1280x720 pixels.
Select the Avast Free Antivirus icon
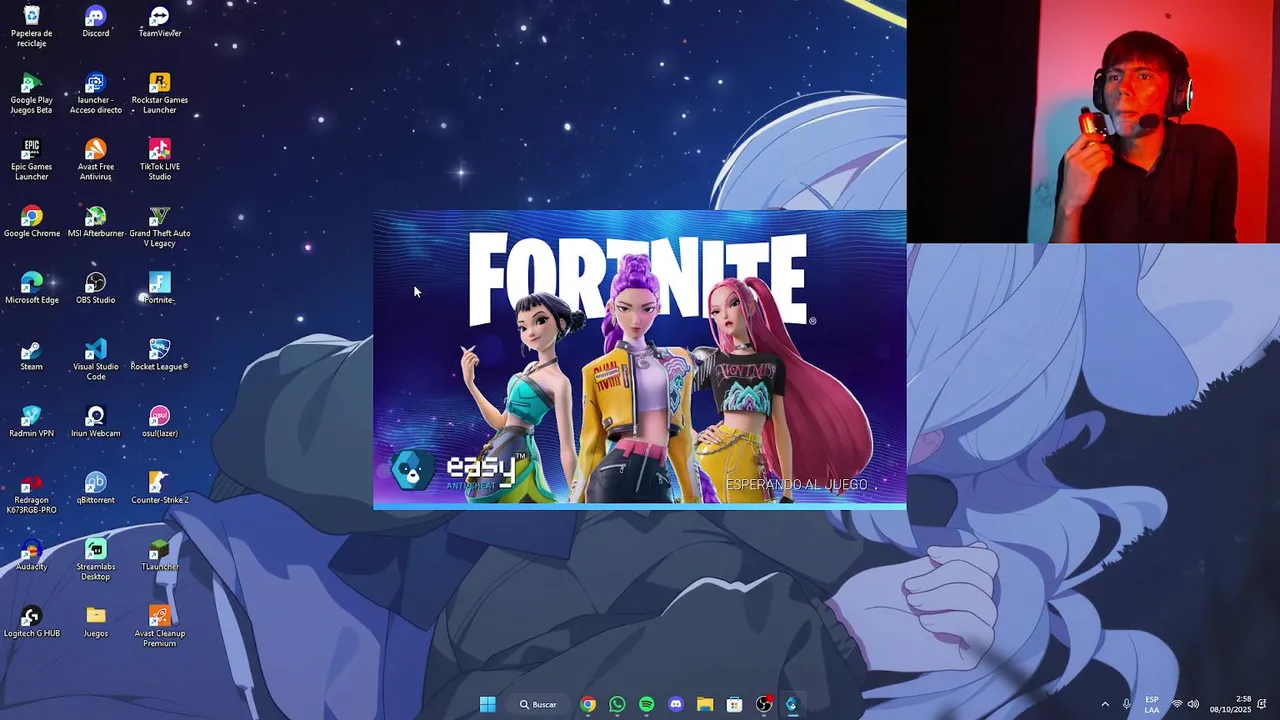pos(95,160)
